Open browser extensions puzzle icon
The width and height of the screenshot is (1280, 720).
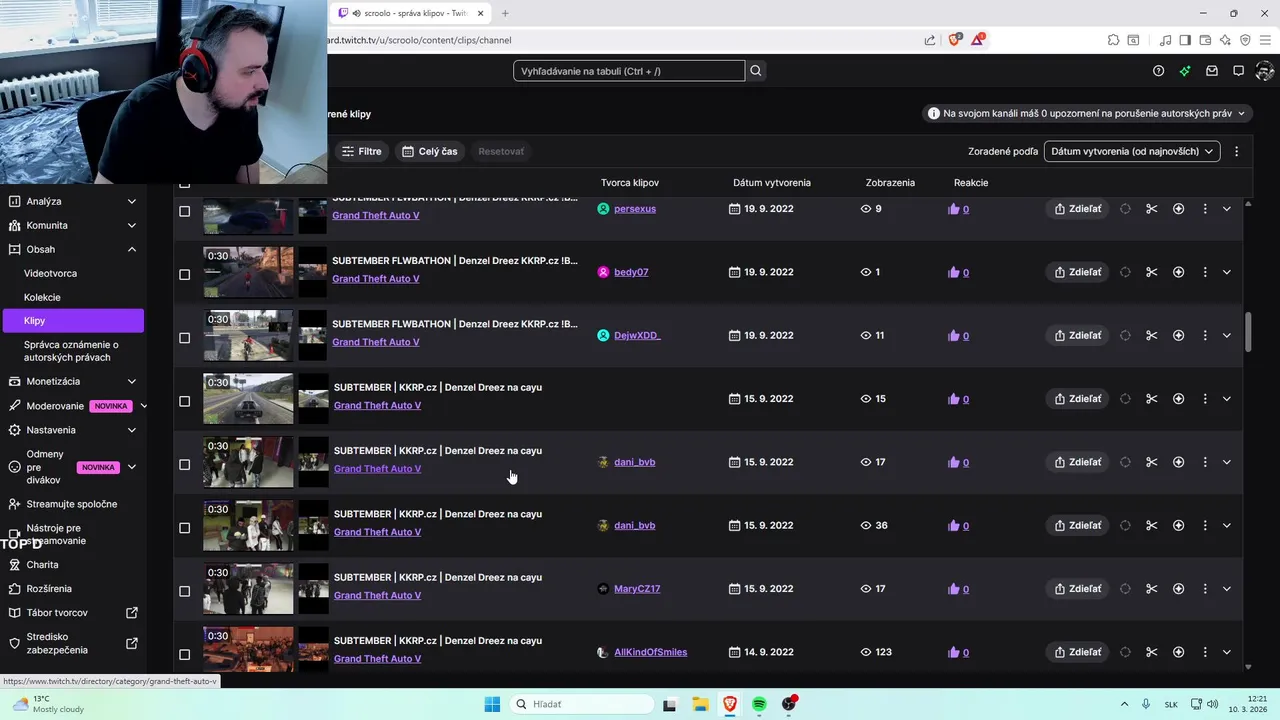1113,40
